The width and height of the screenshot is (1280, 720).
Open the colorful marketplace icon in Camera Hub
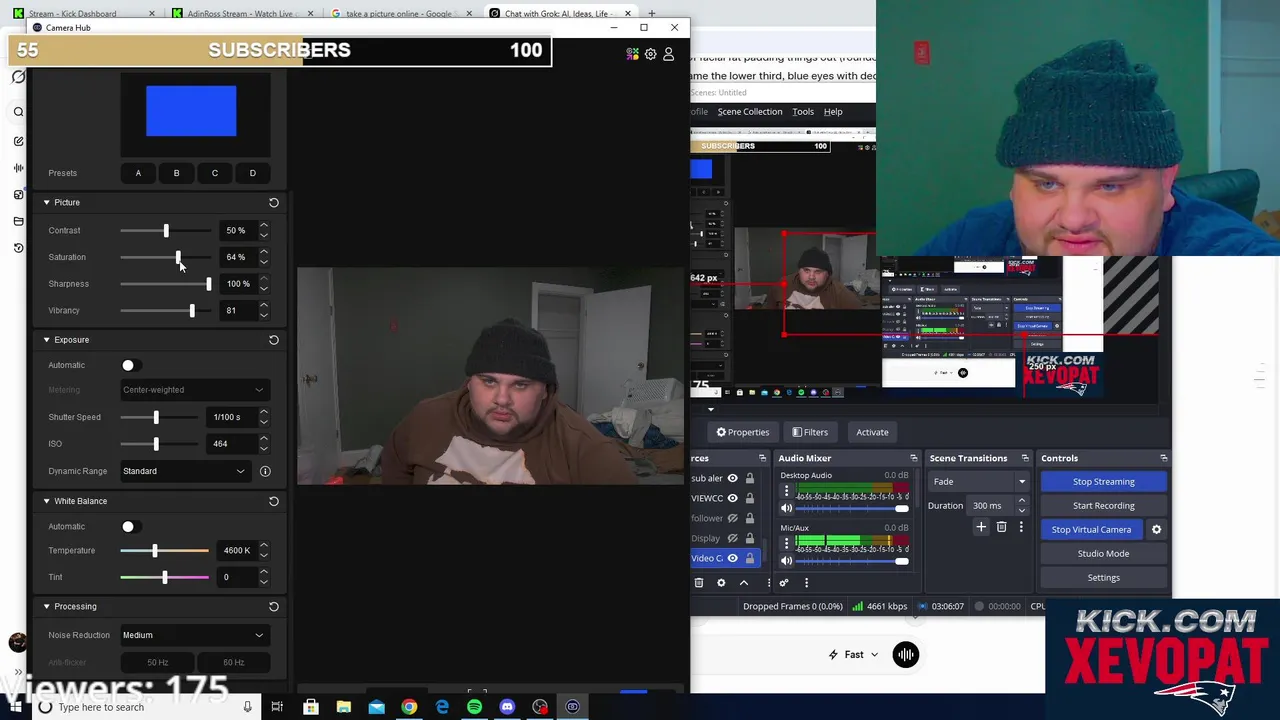coord(632,54)
